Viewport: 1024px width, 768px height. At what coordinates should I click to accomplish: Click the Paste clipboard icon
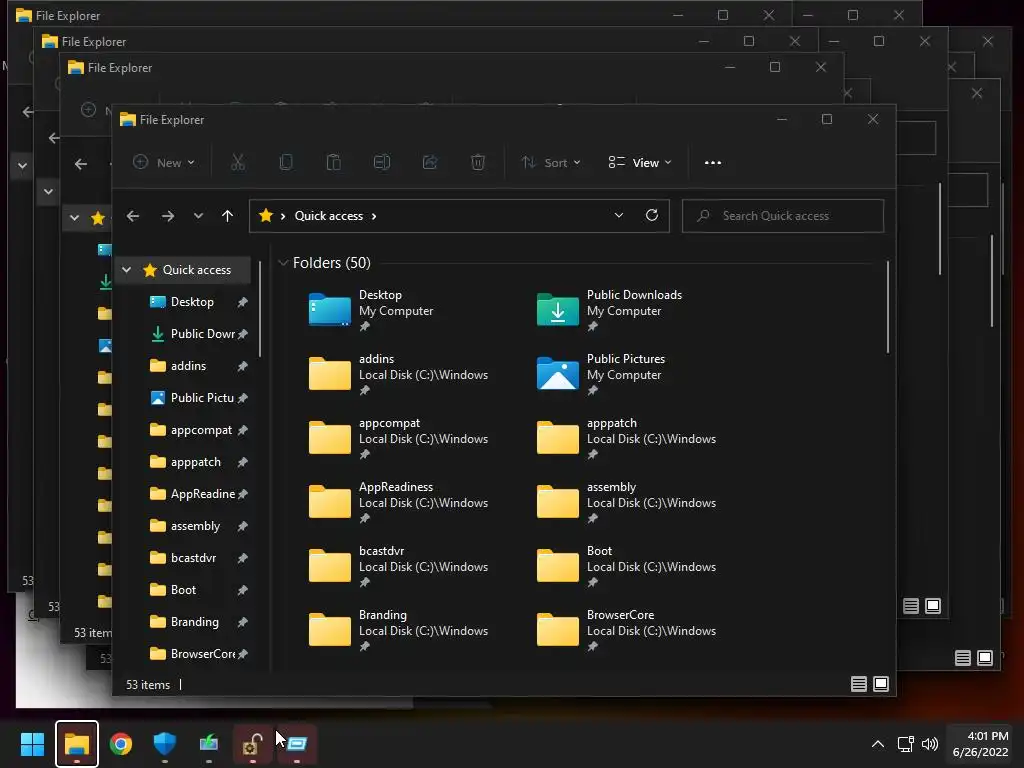(x=334, y=162)
